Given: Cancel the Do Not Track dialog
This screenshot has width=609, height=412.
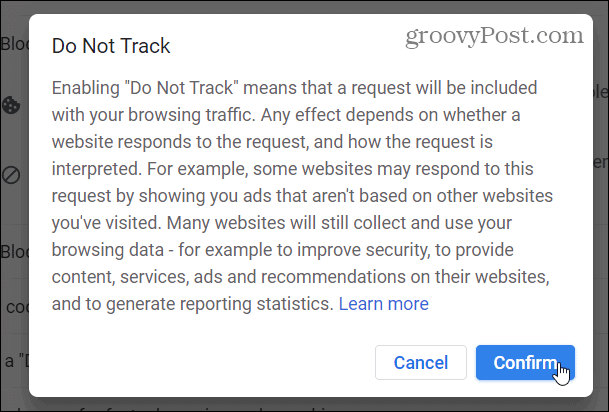Looking at the screenshot, I should click(x=421, y=363).
